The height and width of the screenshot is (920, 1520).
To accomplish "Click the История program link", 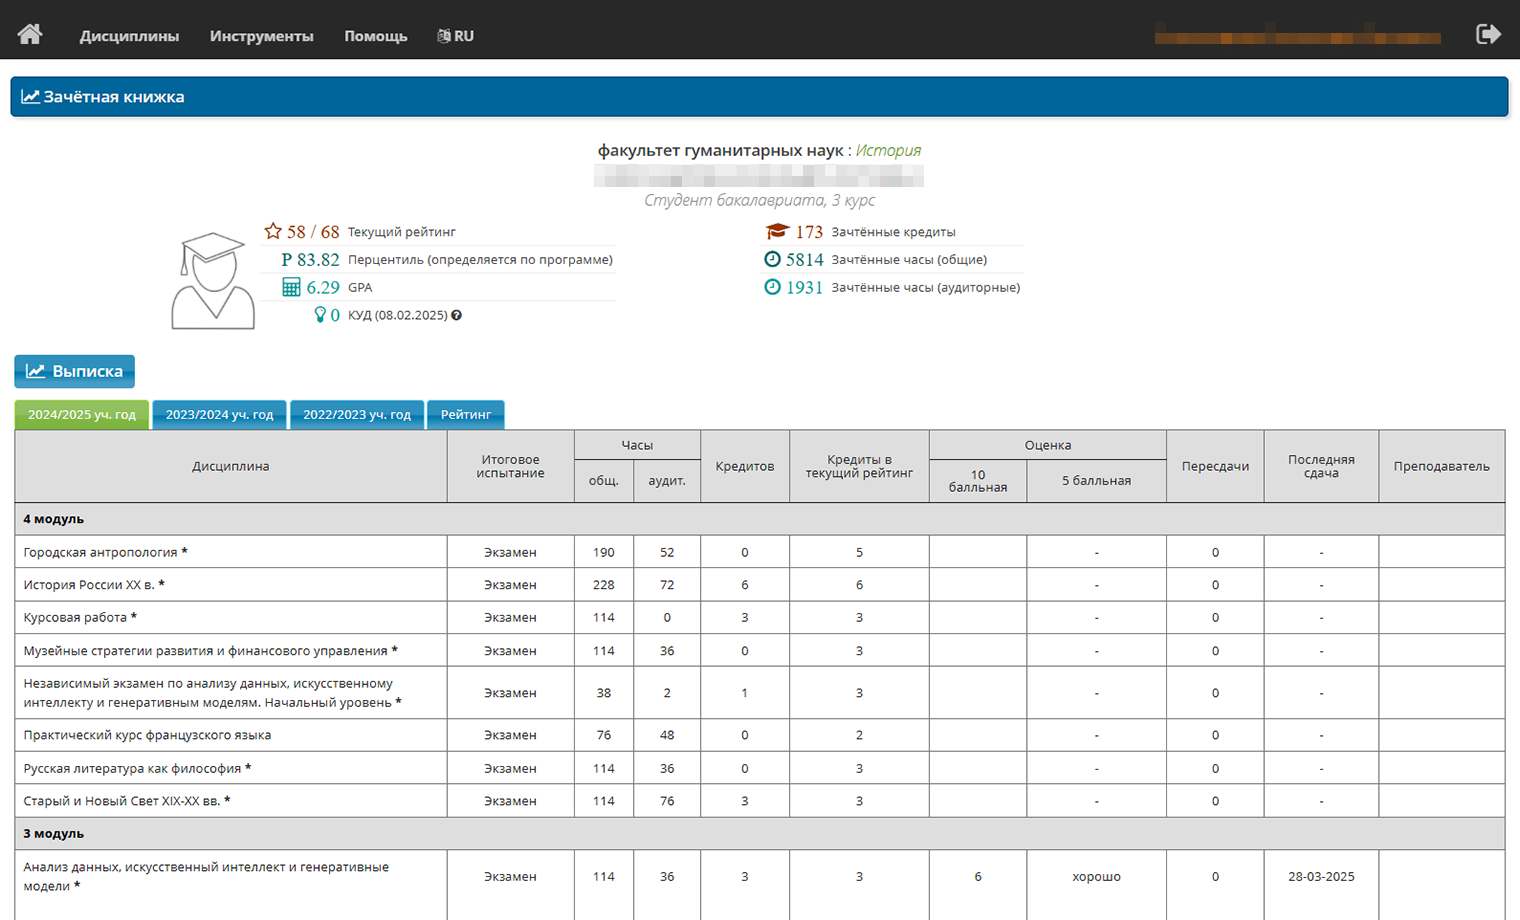I will coord(888,150).
